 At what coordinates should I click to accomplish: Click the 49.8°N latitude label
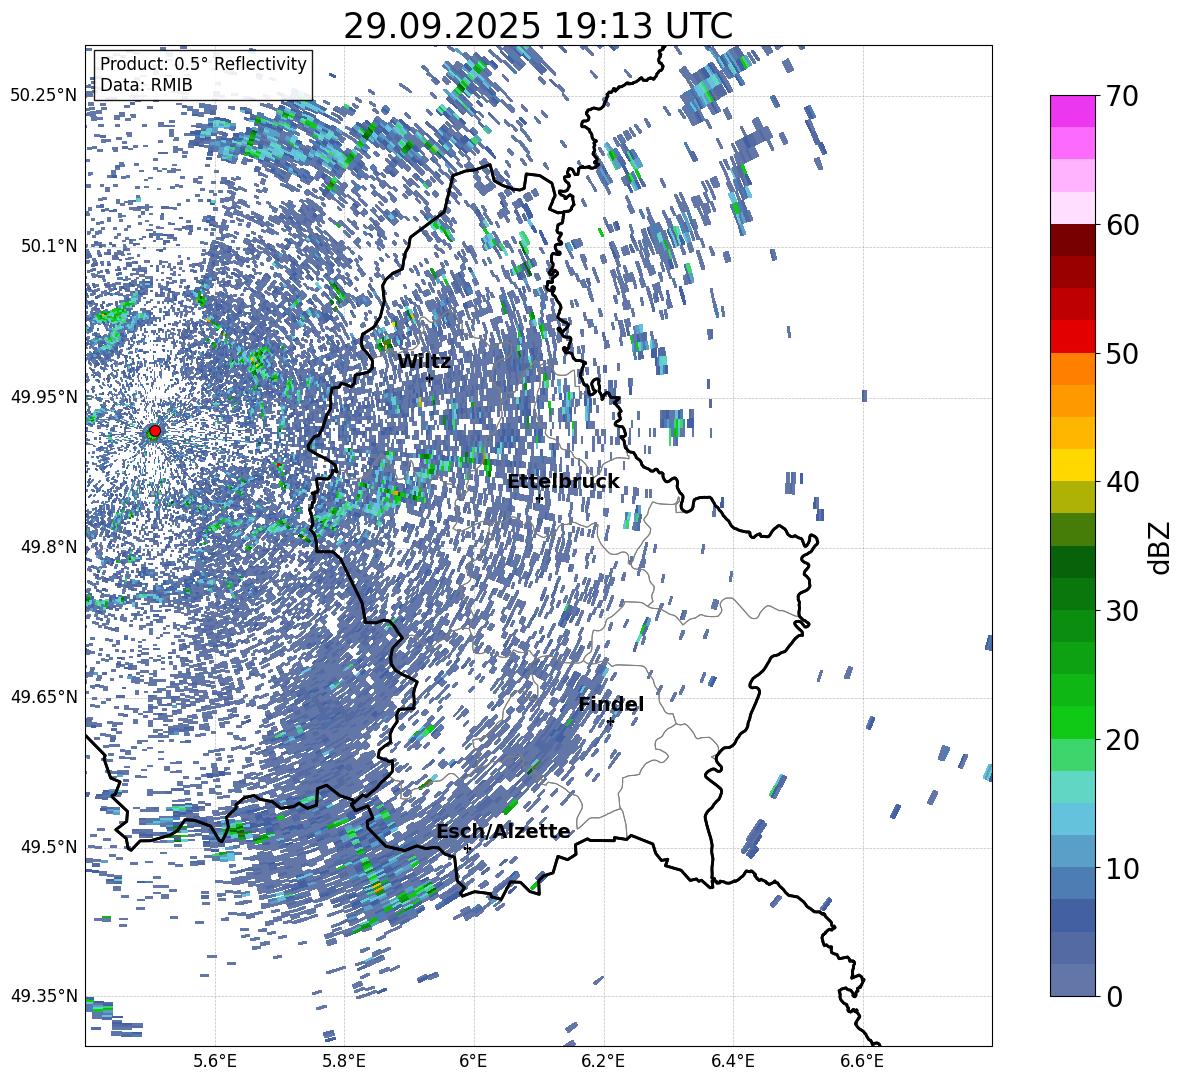[50, 547]
